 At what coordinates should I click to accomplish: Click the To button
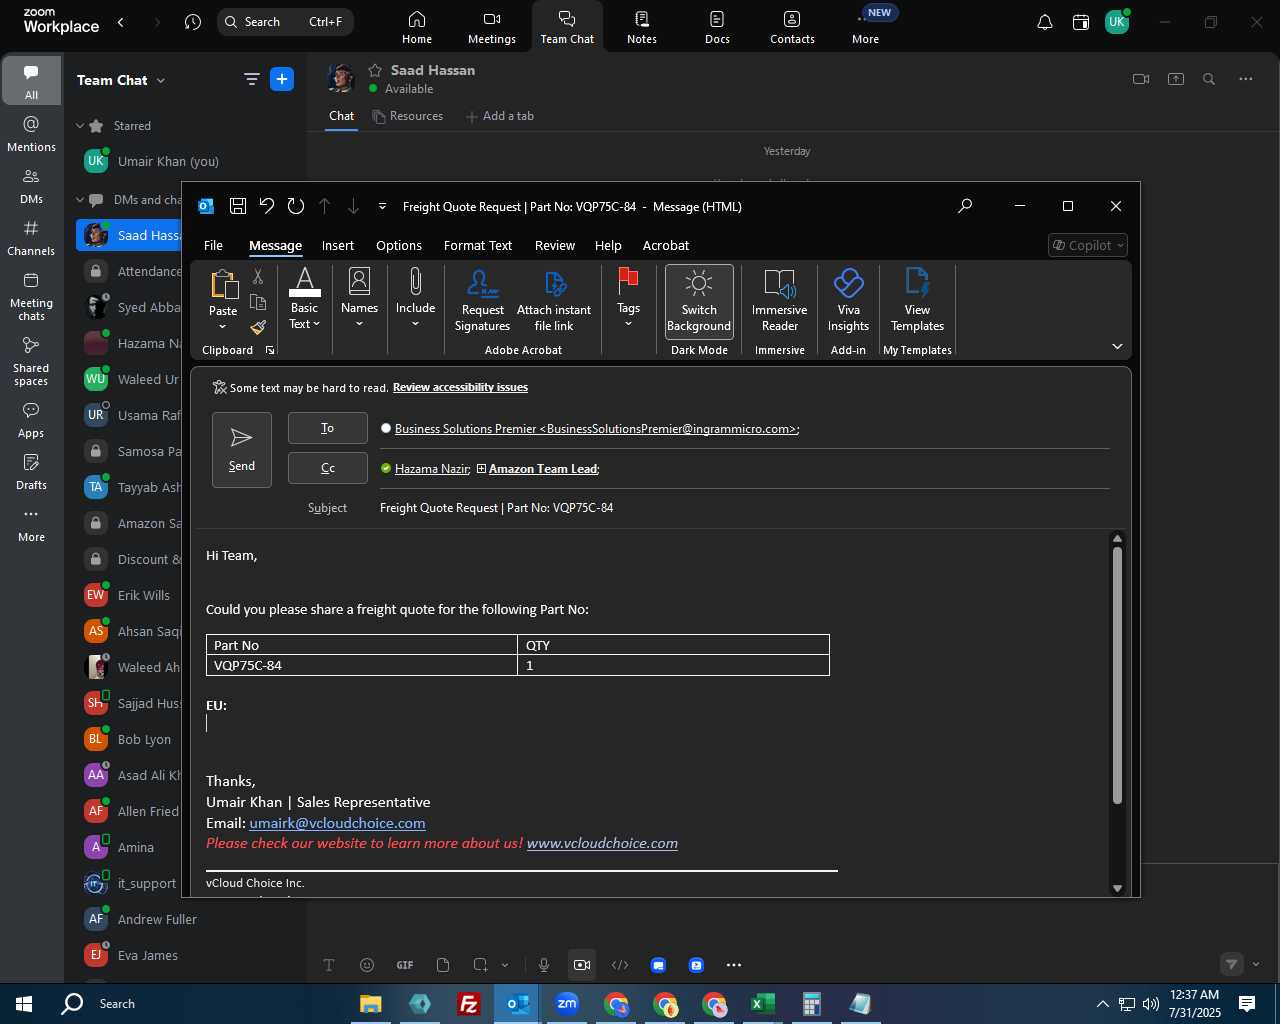click(x=328, y=428)
